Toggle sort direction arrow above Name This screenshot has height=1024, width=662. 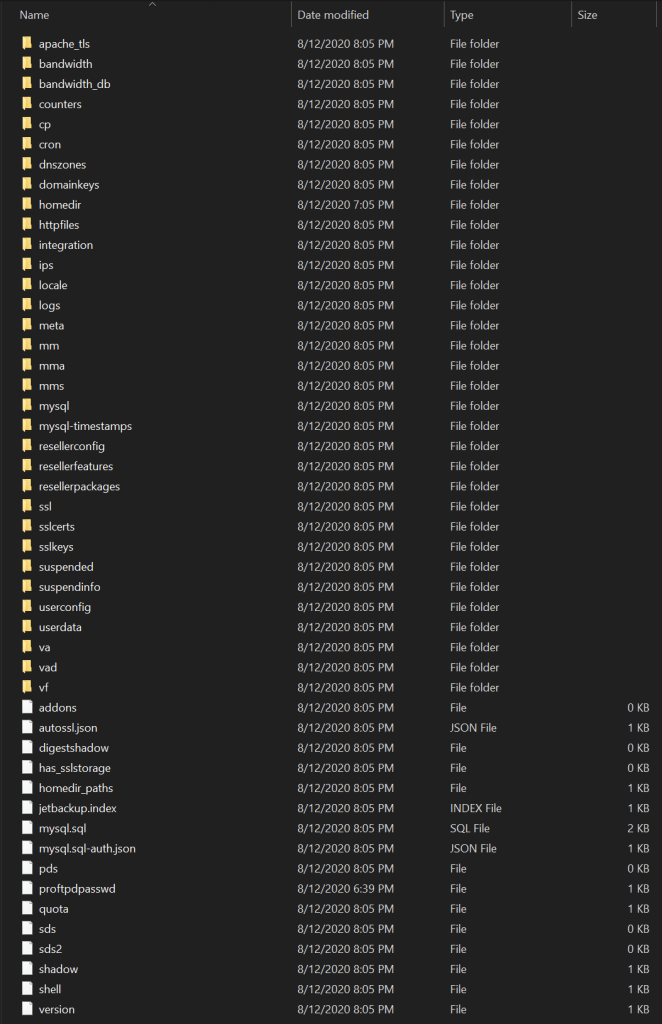click(152, 4)
